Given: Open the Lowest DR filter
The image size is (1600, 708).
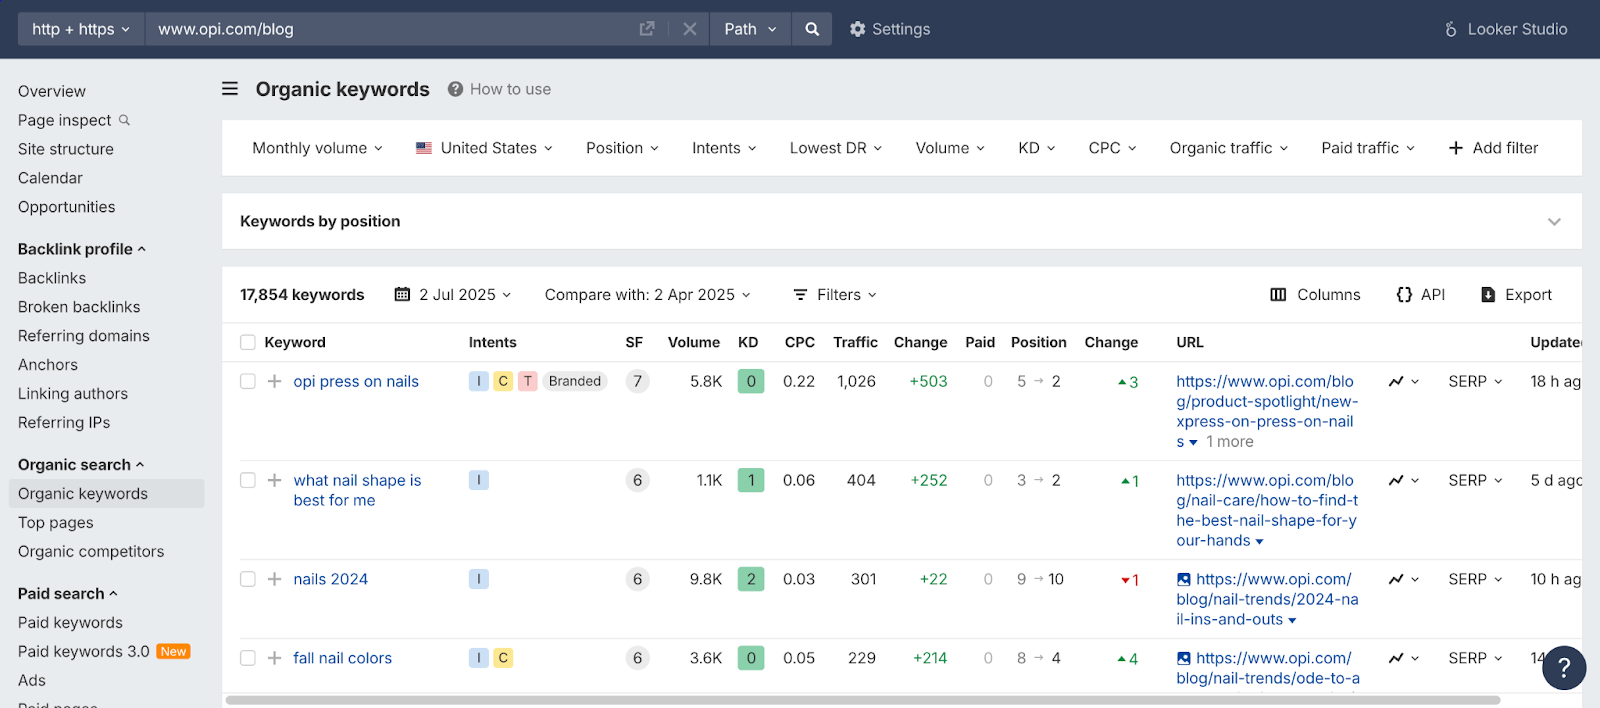Looking at the screenshot, I should (836, 148).
